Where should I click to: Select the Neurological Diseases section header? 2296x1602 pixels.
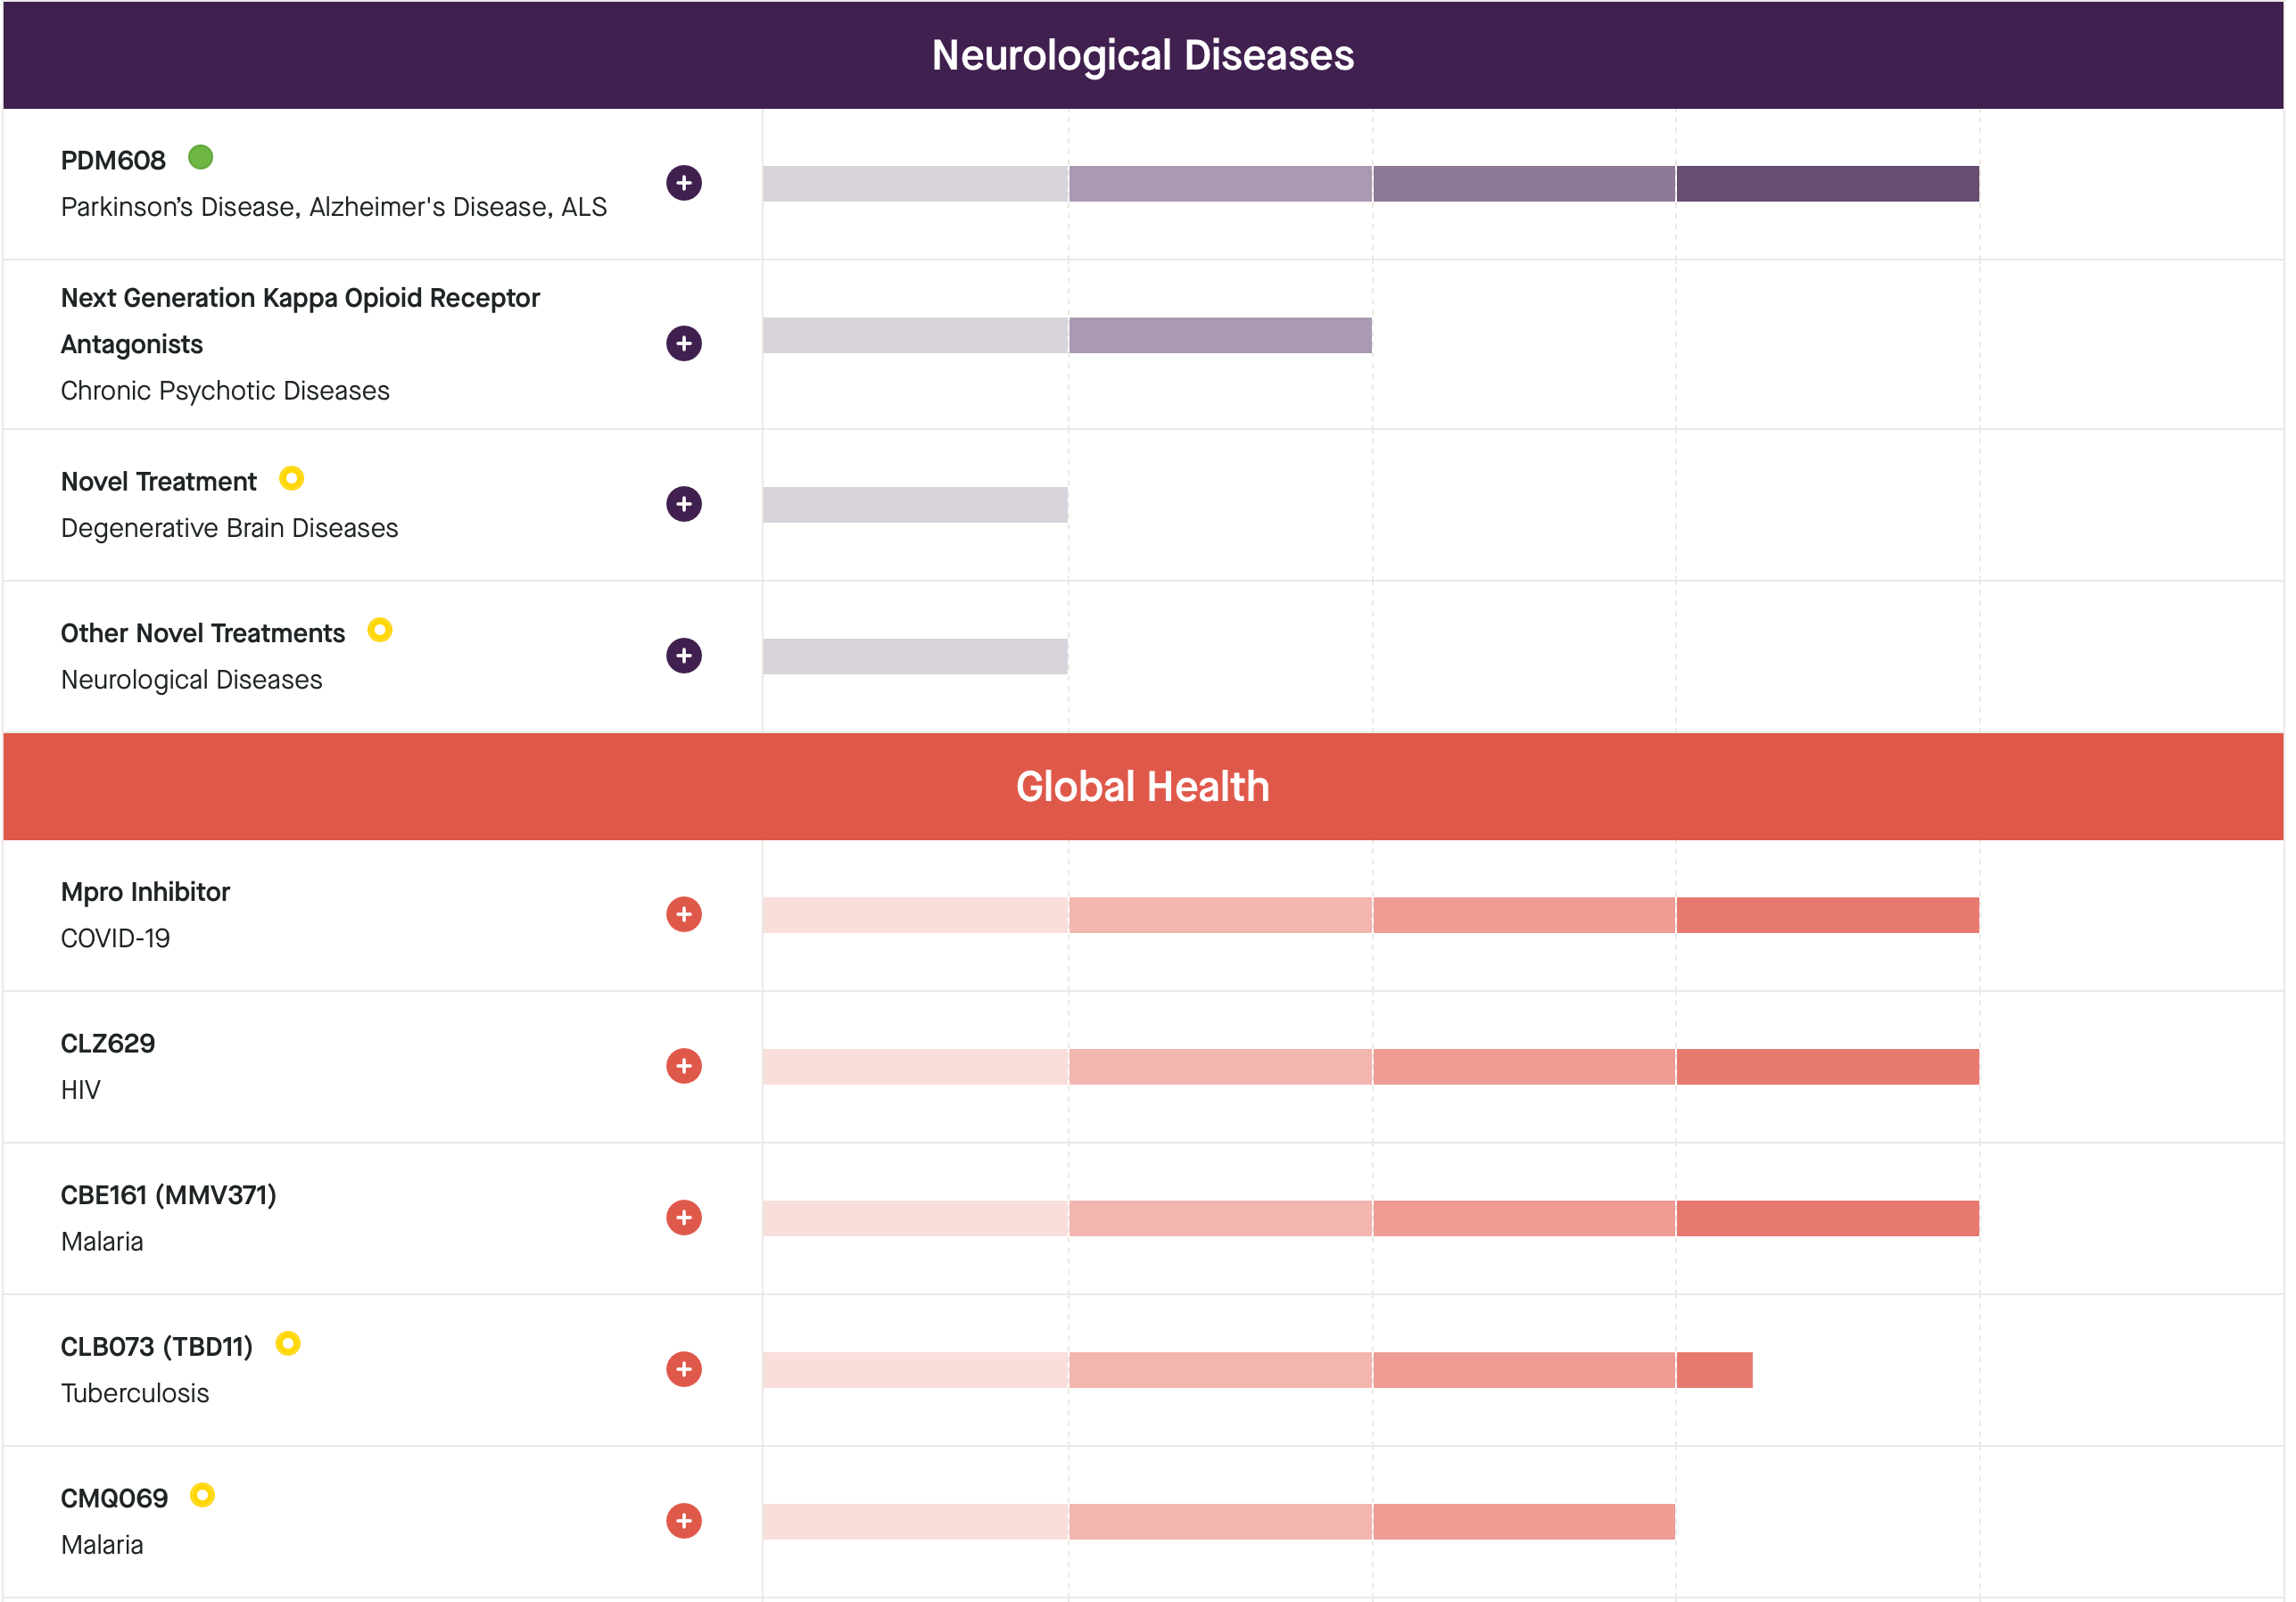(1143, 55)
